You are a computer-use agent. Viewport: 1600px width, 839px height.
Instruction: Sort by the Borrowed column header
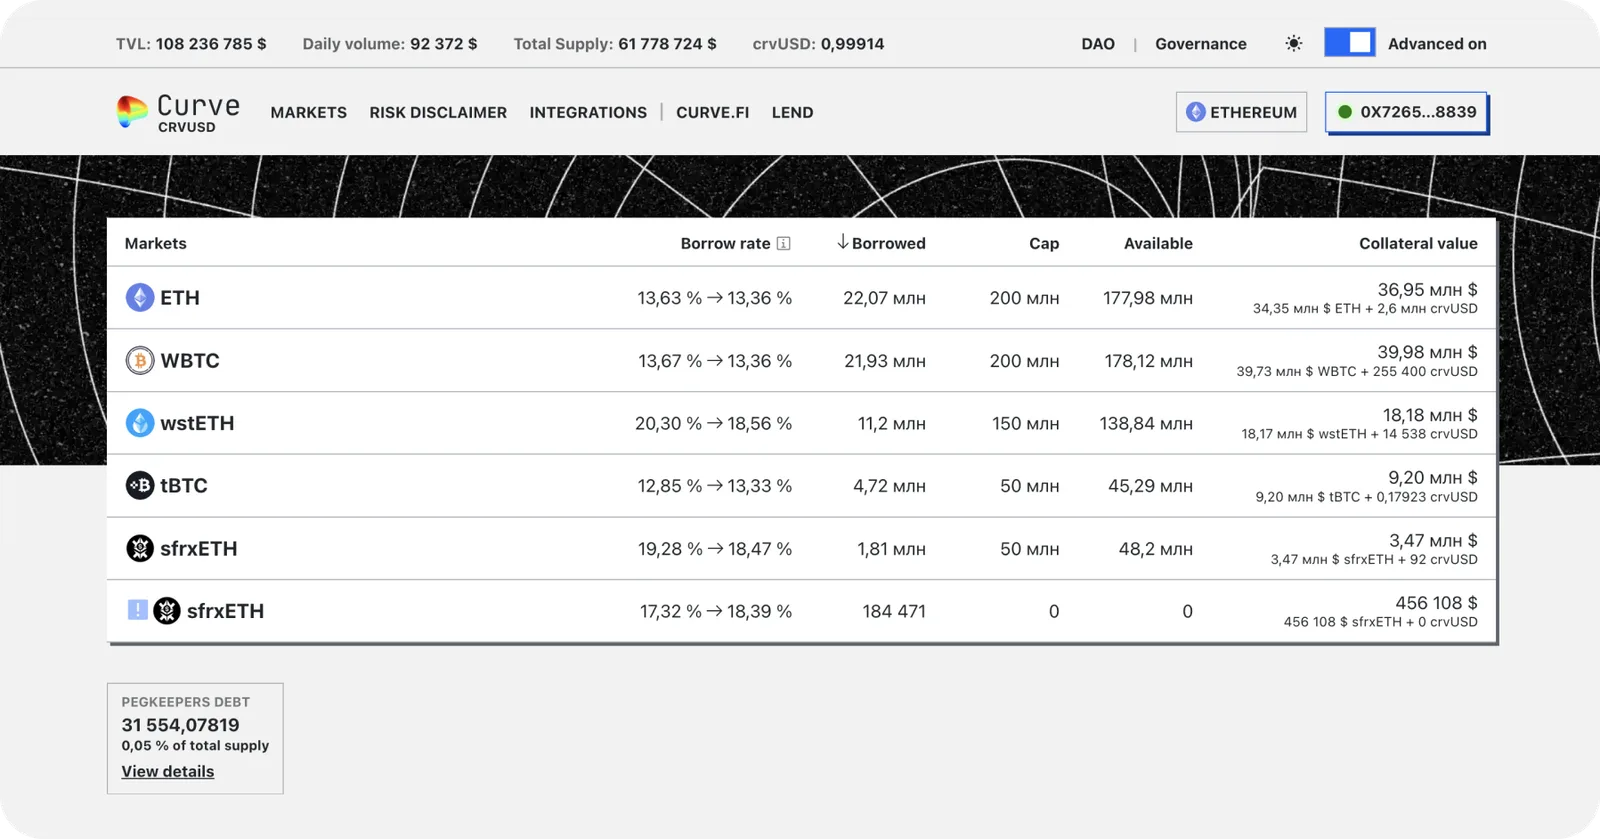889,243
